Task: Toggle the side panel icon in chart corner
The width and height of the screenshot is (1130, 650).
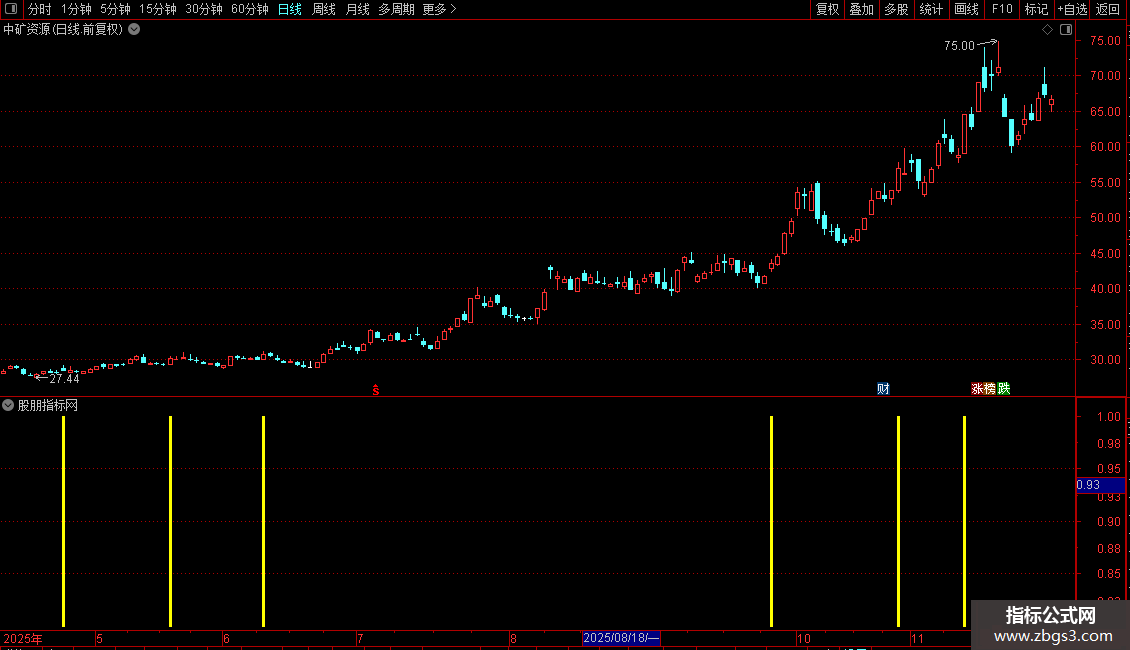Action: (x=1066, y=30)
